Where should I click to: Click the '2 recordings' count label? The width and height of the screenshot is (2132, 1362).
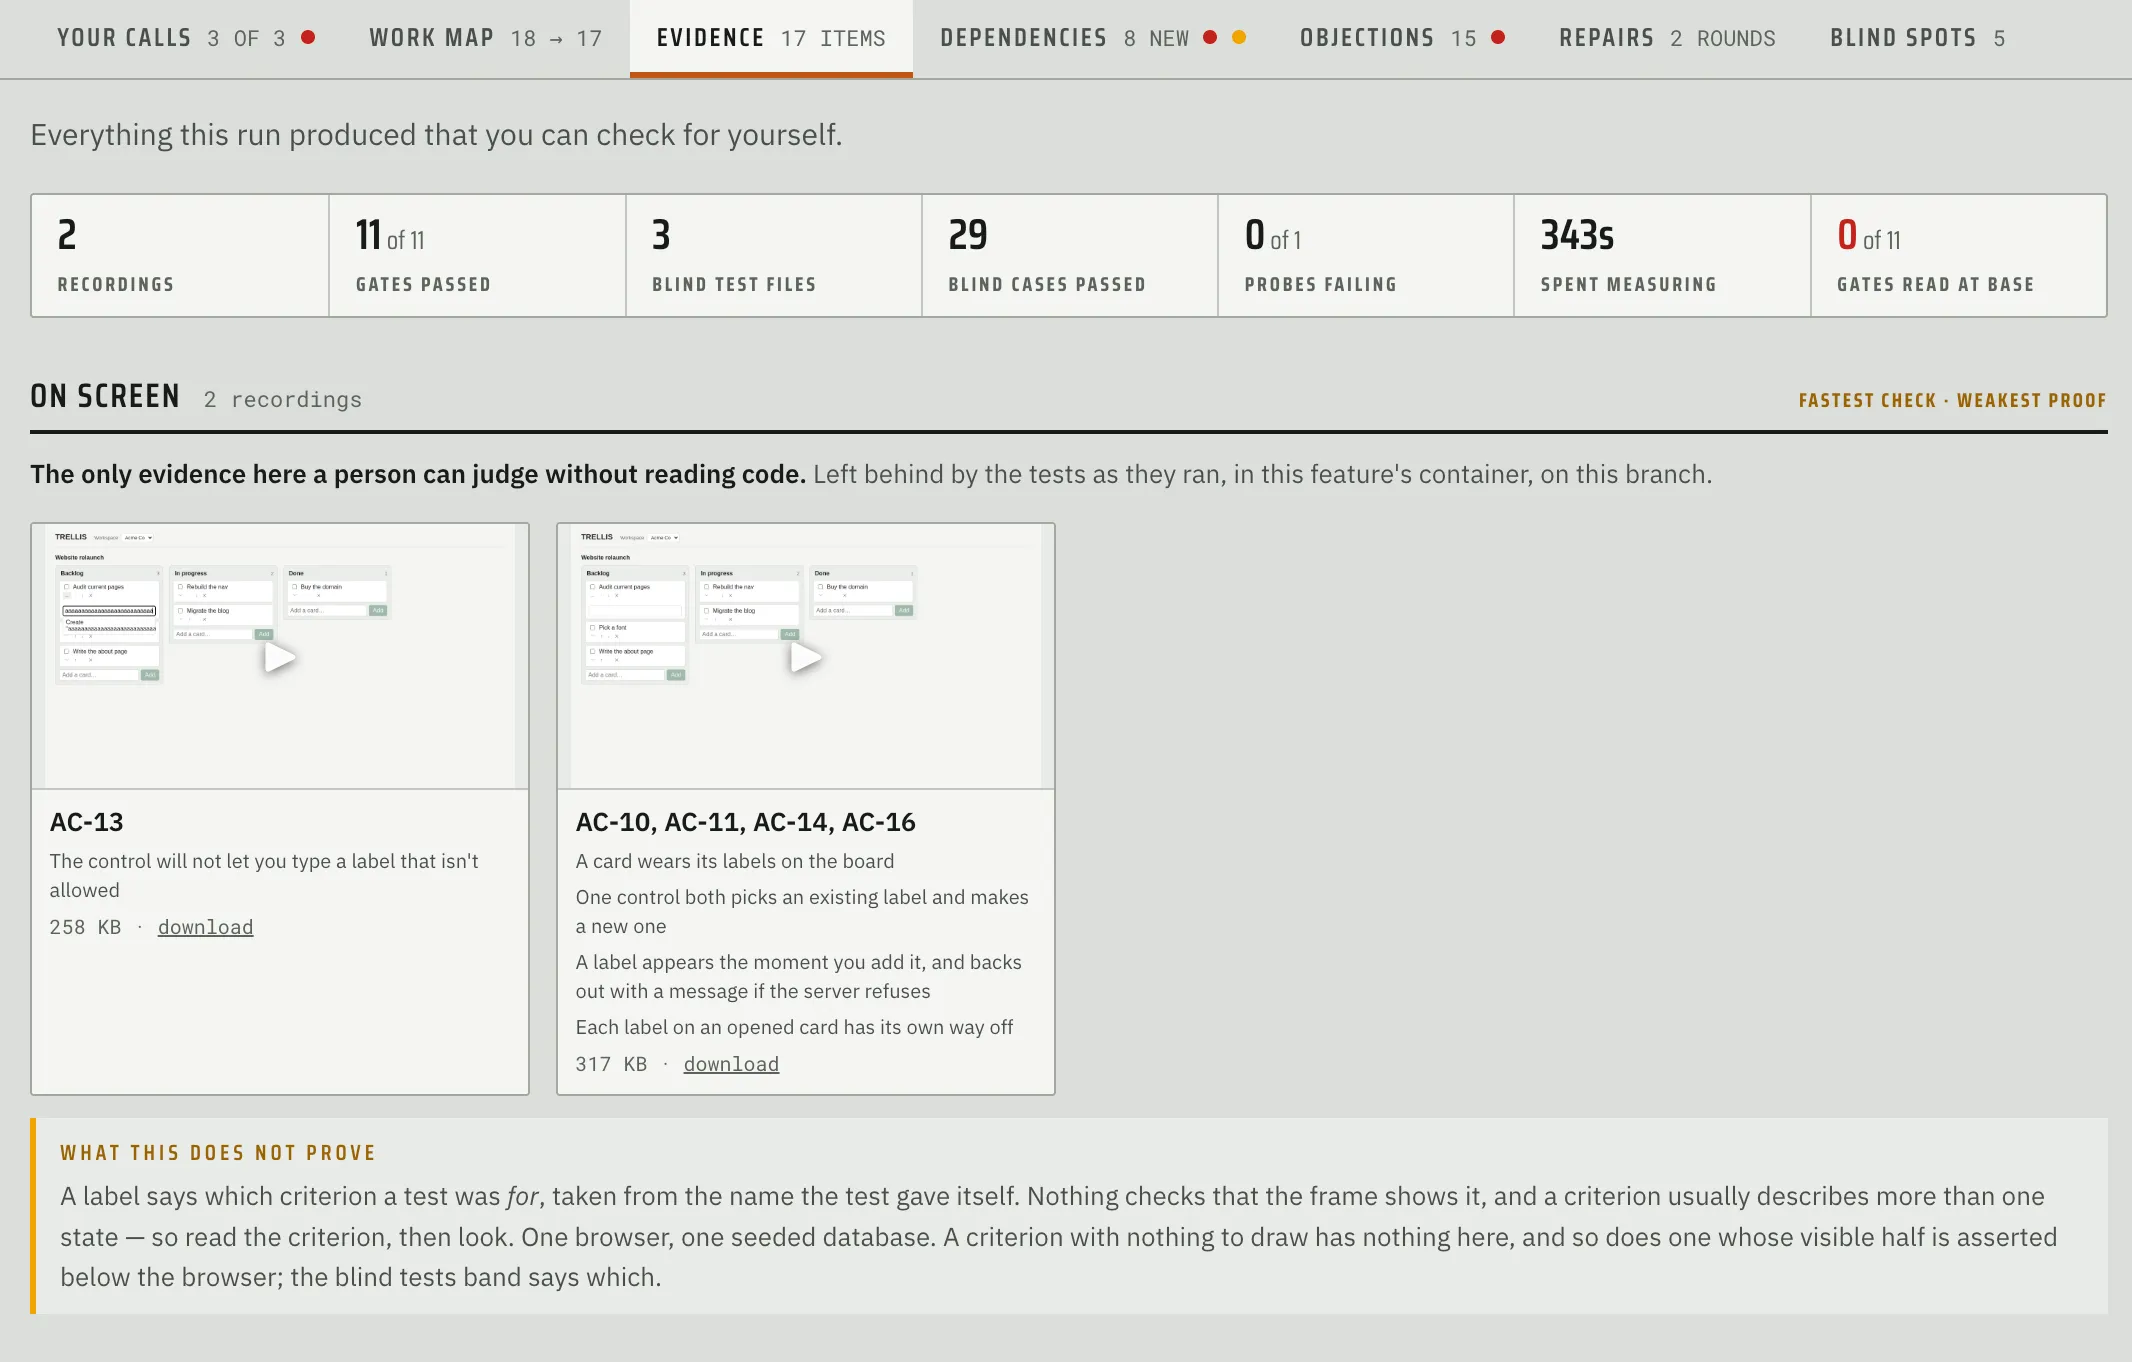point(283,400)
